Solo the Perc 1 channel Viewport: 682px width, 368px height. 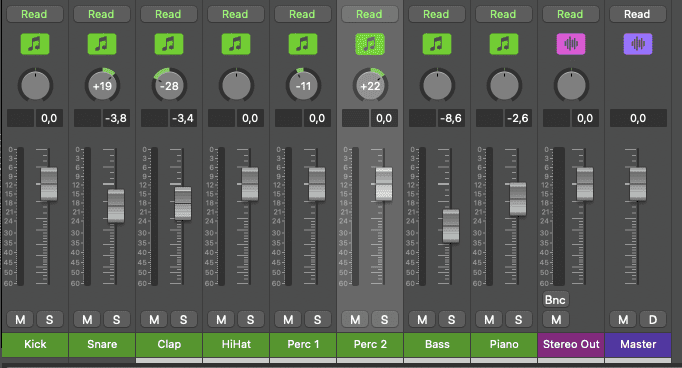coord(318,320)
